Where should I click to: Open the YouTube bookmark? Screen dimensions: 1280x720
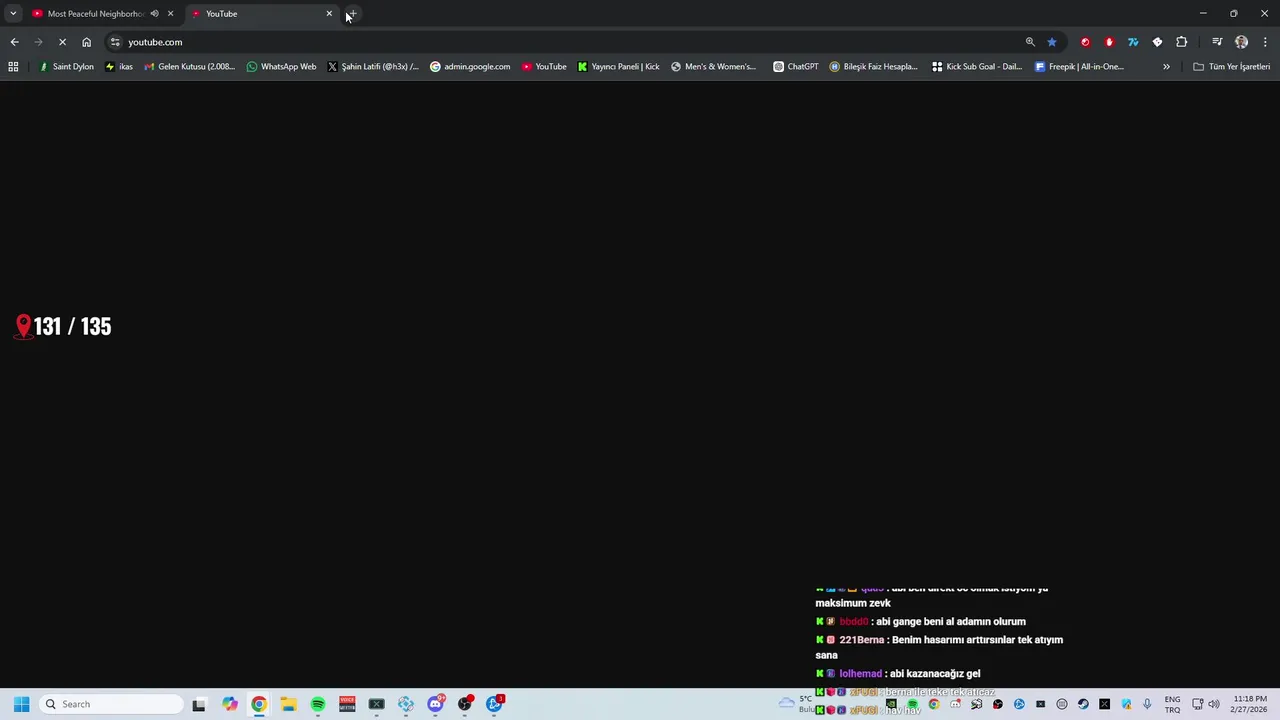pyautogui.click(x=544, y=67)
